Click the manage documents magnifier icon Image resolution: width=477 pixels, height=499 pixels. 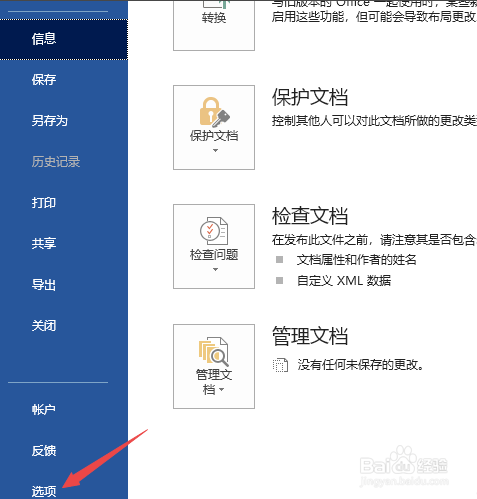tap(214, 351)
